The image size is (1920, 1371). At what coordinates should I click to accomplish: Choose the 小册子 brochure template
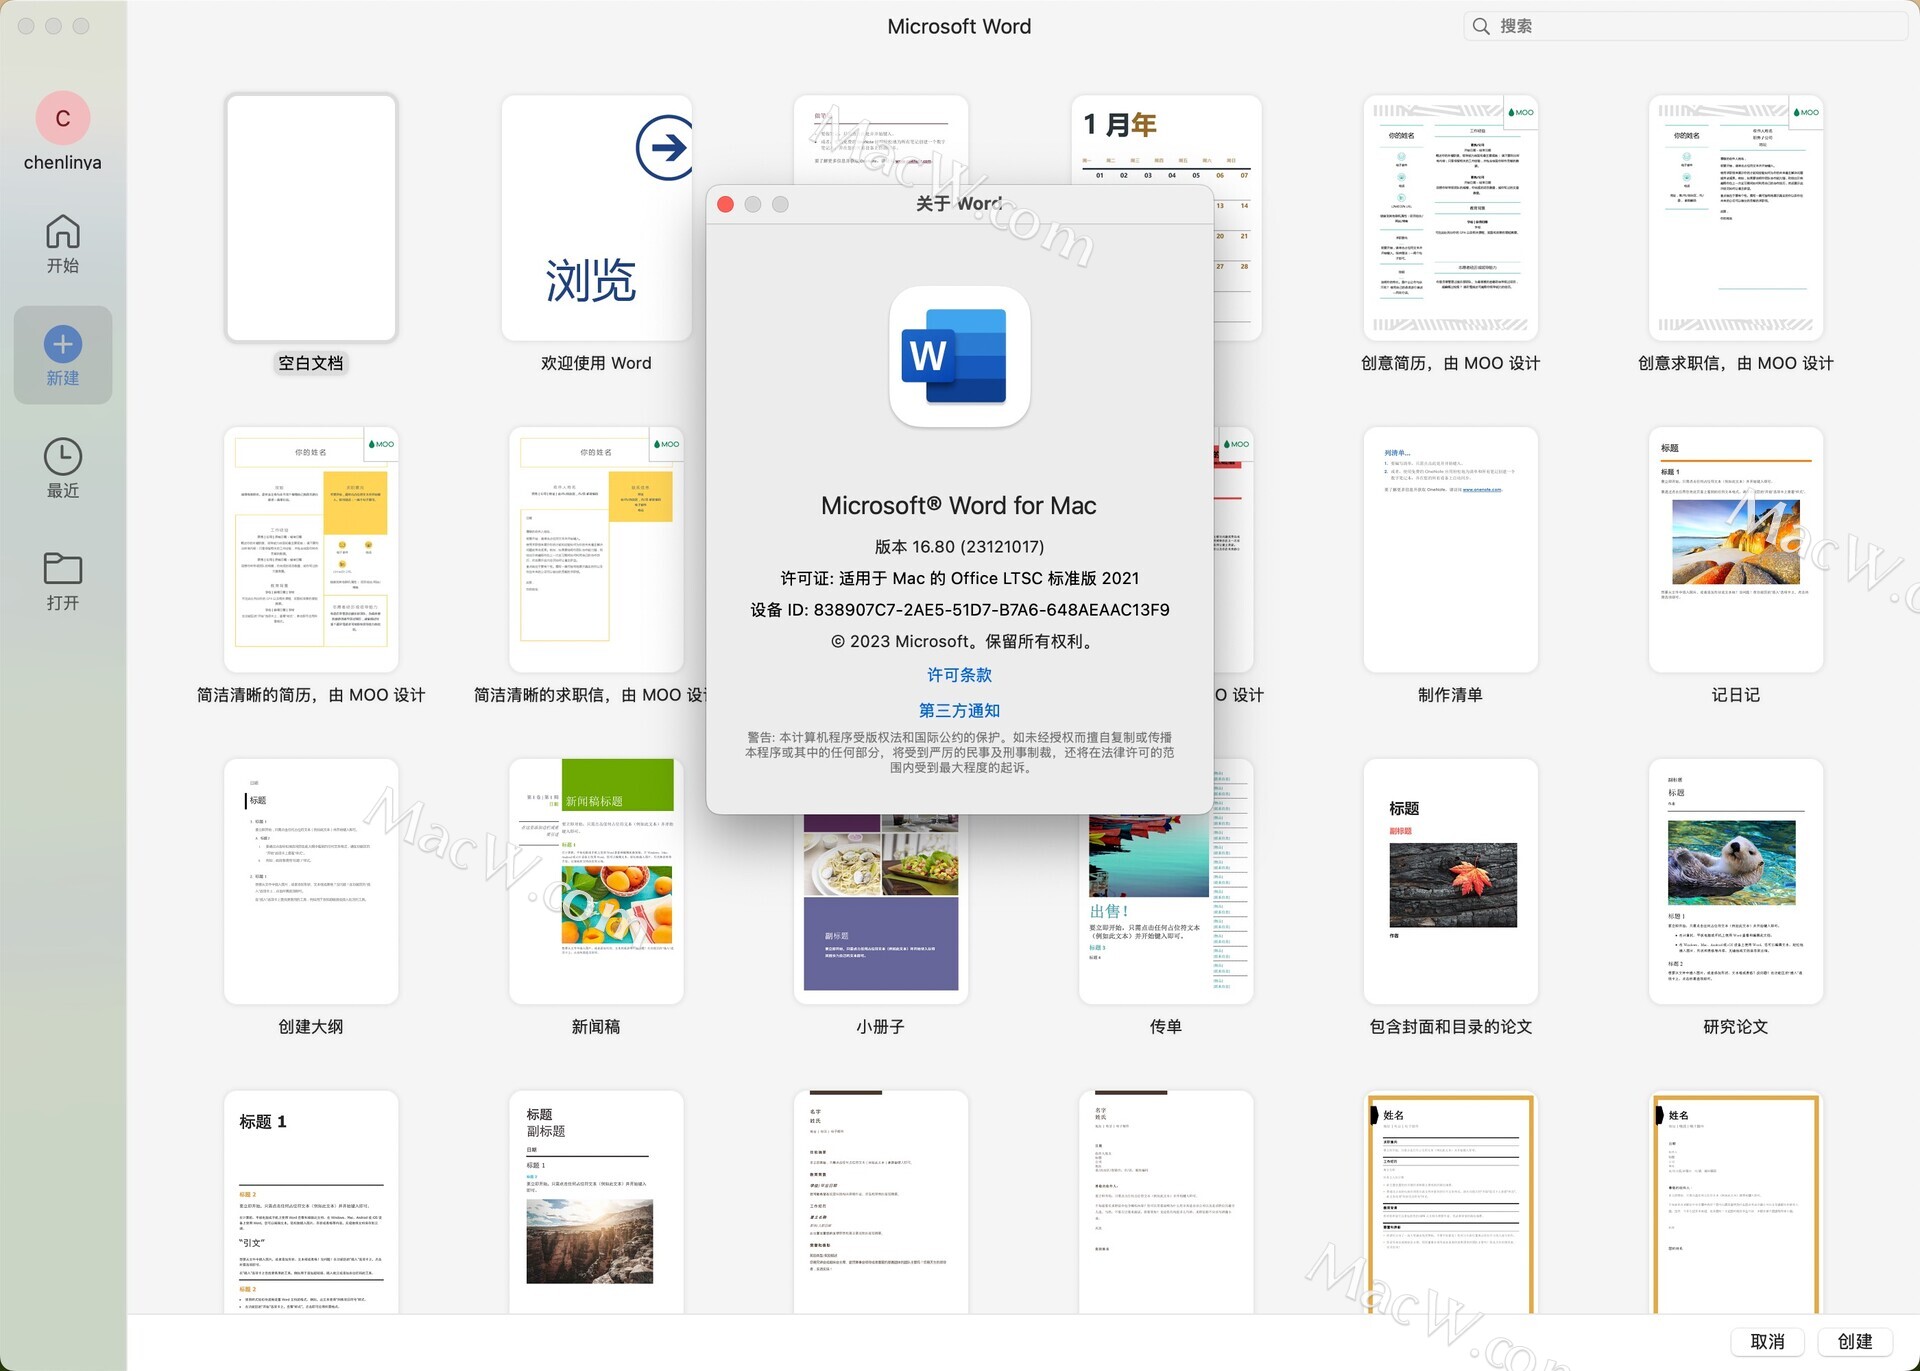881,908
